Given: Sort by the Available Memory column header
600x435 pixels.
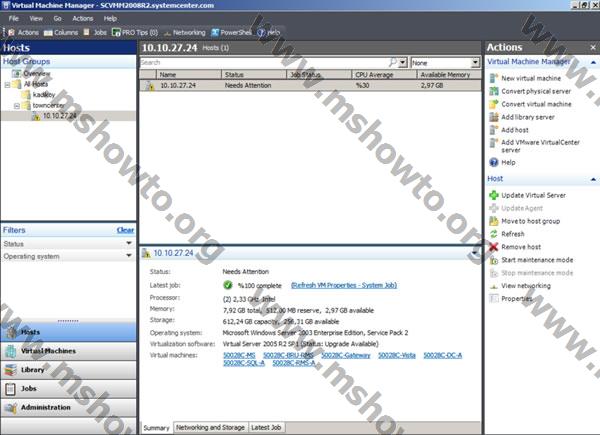Looking at the screenshot, I should tap(448, 75).
